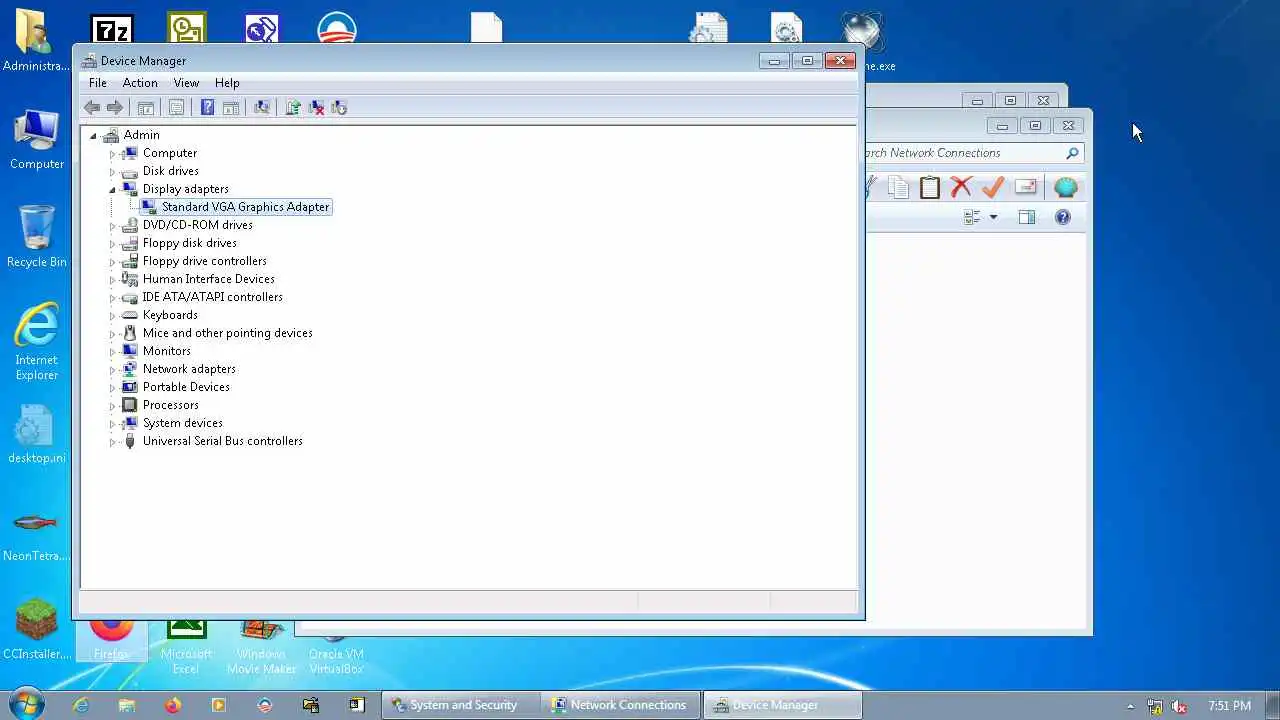Viewport: 1280px width, 720px height.
Task: Click the orange checkmark icon in Network Connections
Action: (993, 187)
